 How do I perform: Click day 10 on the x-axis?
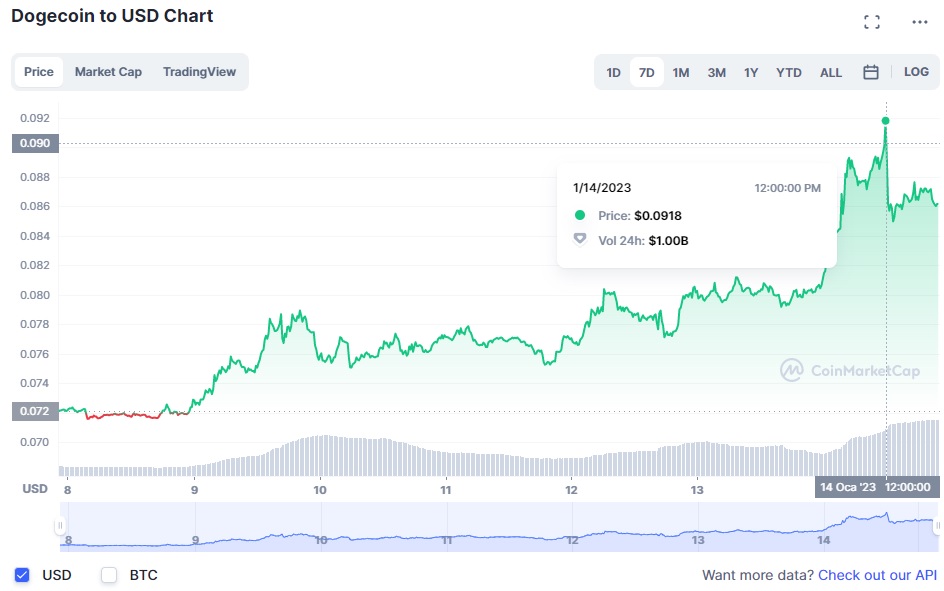click(320, 490)
